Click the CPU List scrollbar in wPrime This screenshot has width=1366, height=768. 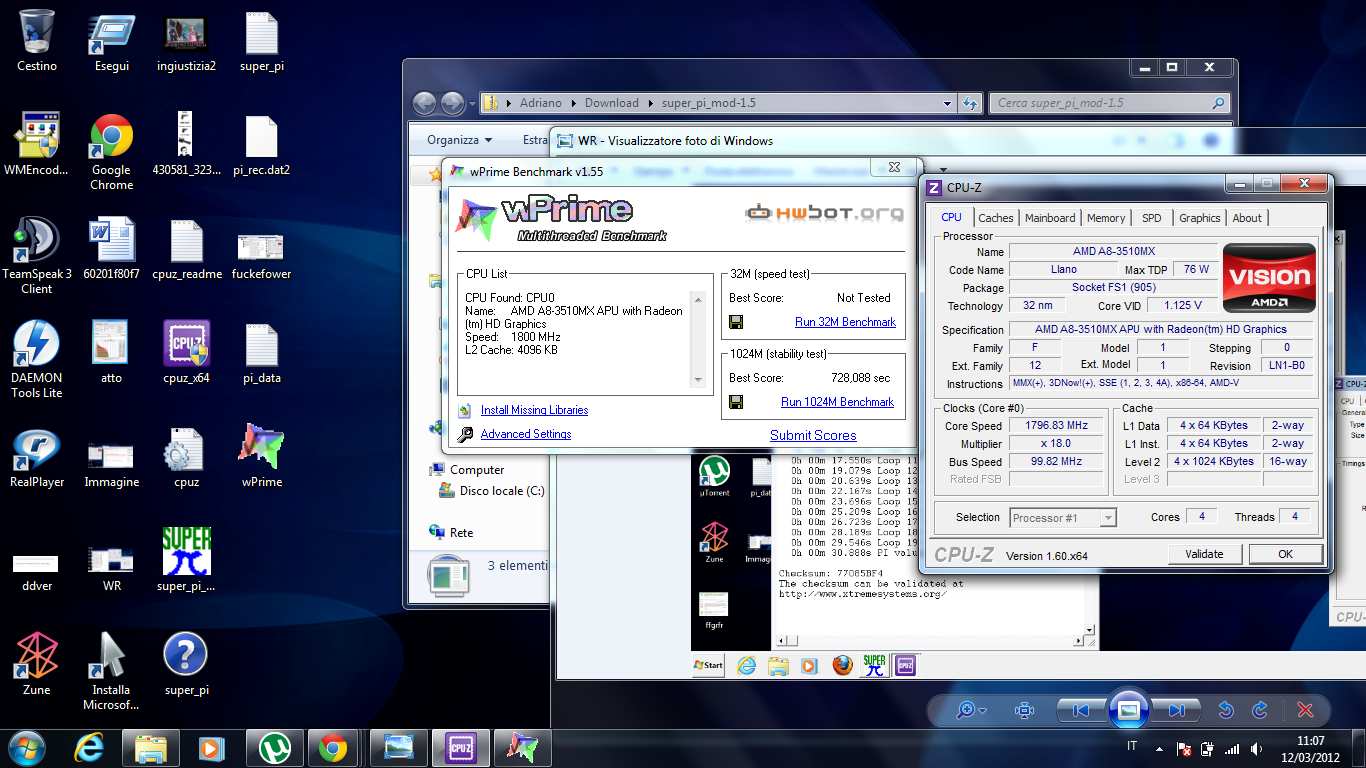(x=698, y=339)
